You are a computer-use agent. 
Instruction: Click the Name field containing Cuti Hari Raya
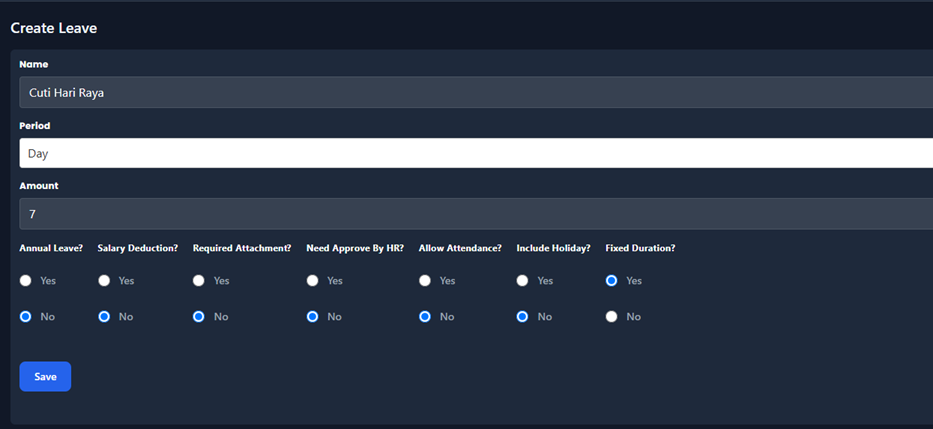pos(476,92)
